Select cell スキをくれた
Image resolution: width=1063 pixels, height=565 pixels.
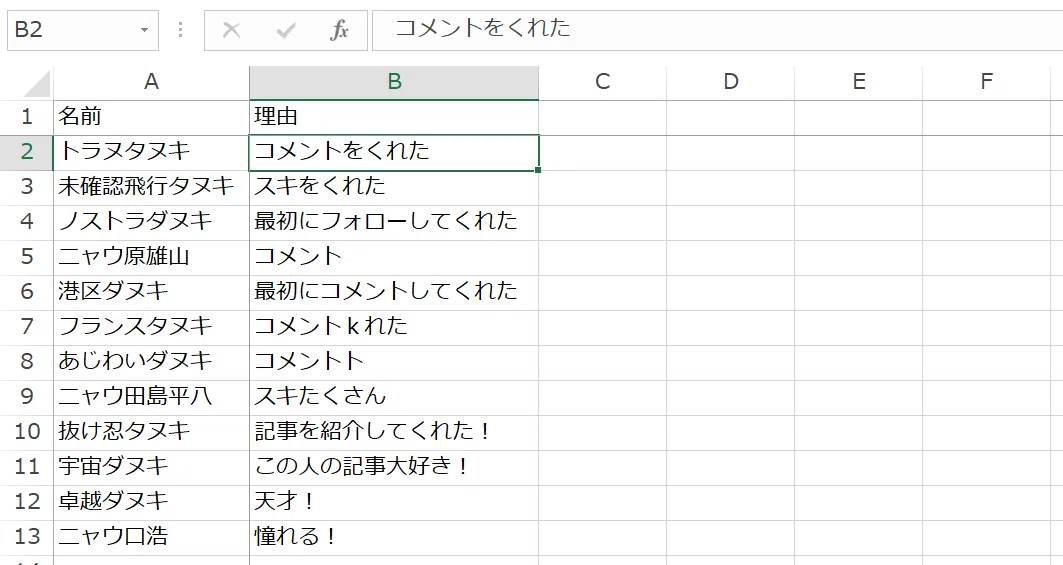point(394,187)
